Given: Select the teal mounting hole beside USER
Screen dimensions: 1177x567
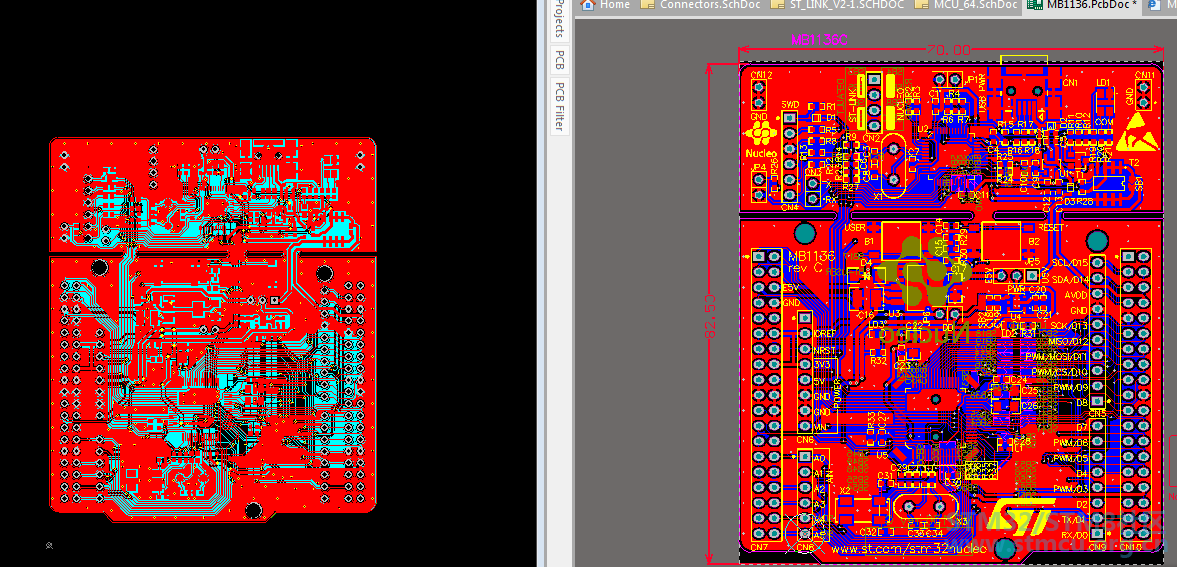Looking at the screenshot, I should point(805,234).
